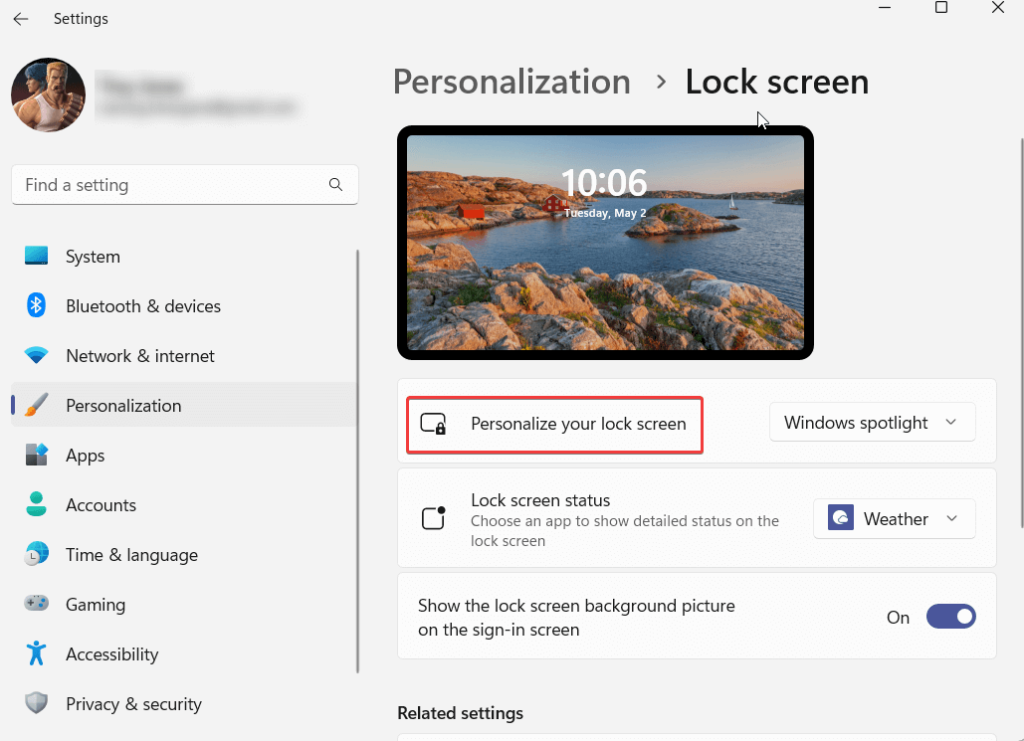Open the Weather lock screen status dropdown

(x=893, y=519)
